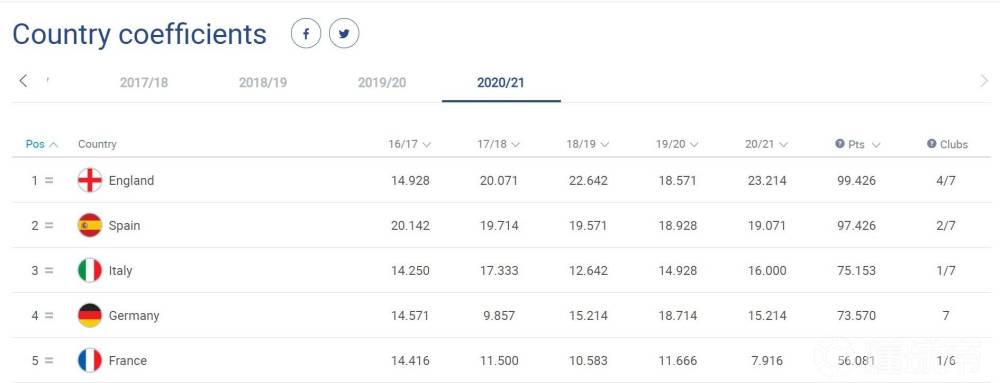Select the 2018/19 season tab
This screenshot has height=383, width=1000.
coord(263,83)
